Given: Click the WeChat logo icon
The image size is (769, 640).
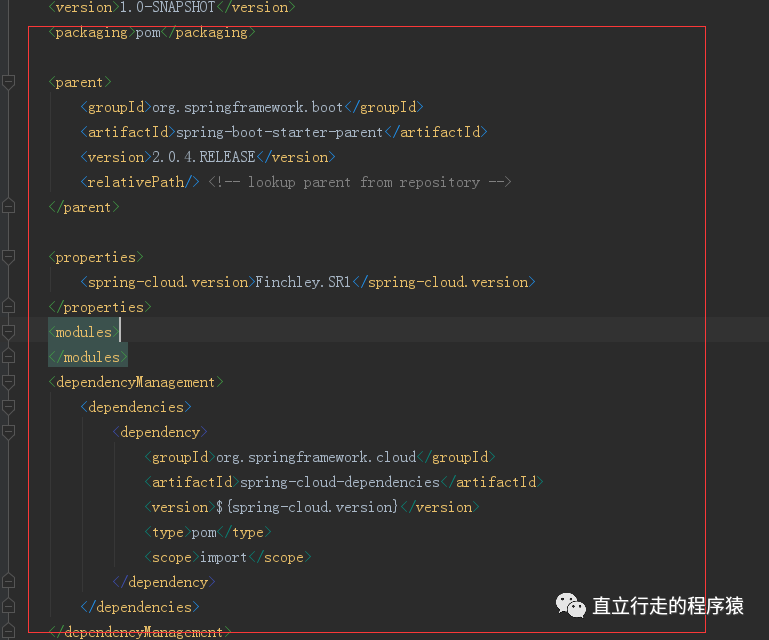Looking at the screenshot, I should tap(570, 605).
